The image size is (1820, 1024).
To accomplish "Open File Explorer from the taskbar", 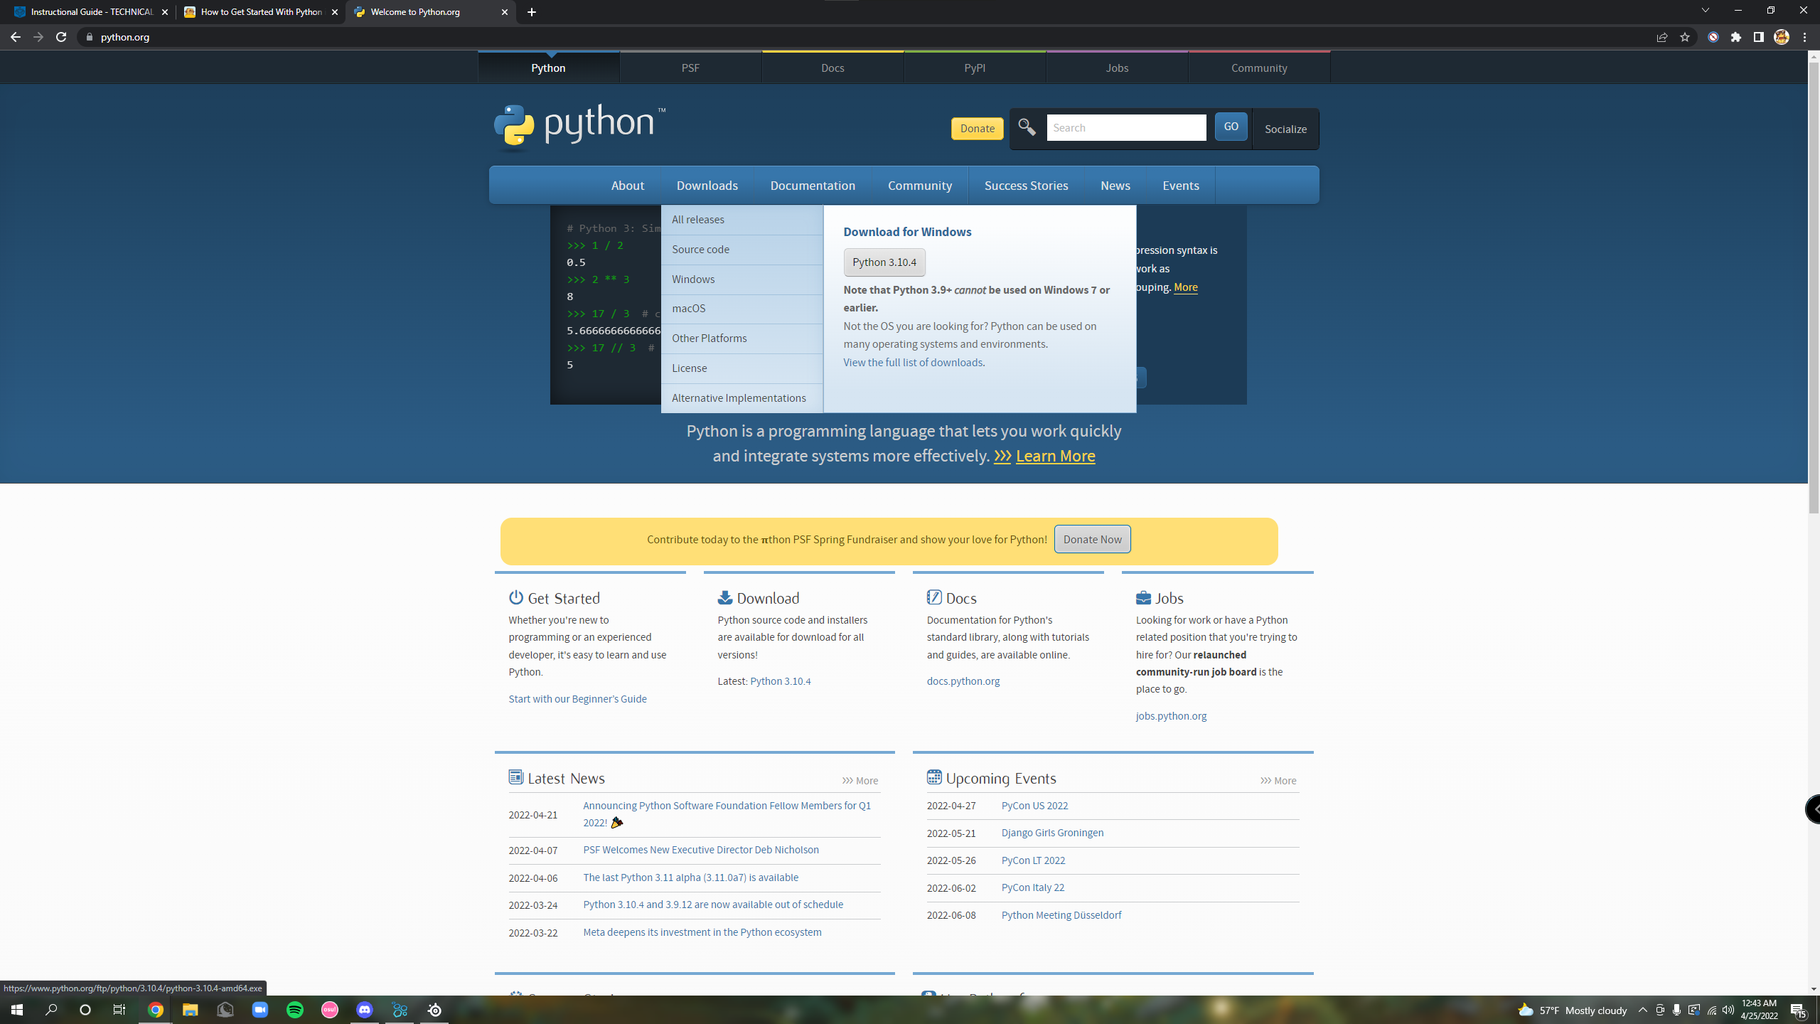I will [x=190, y=1010].
